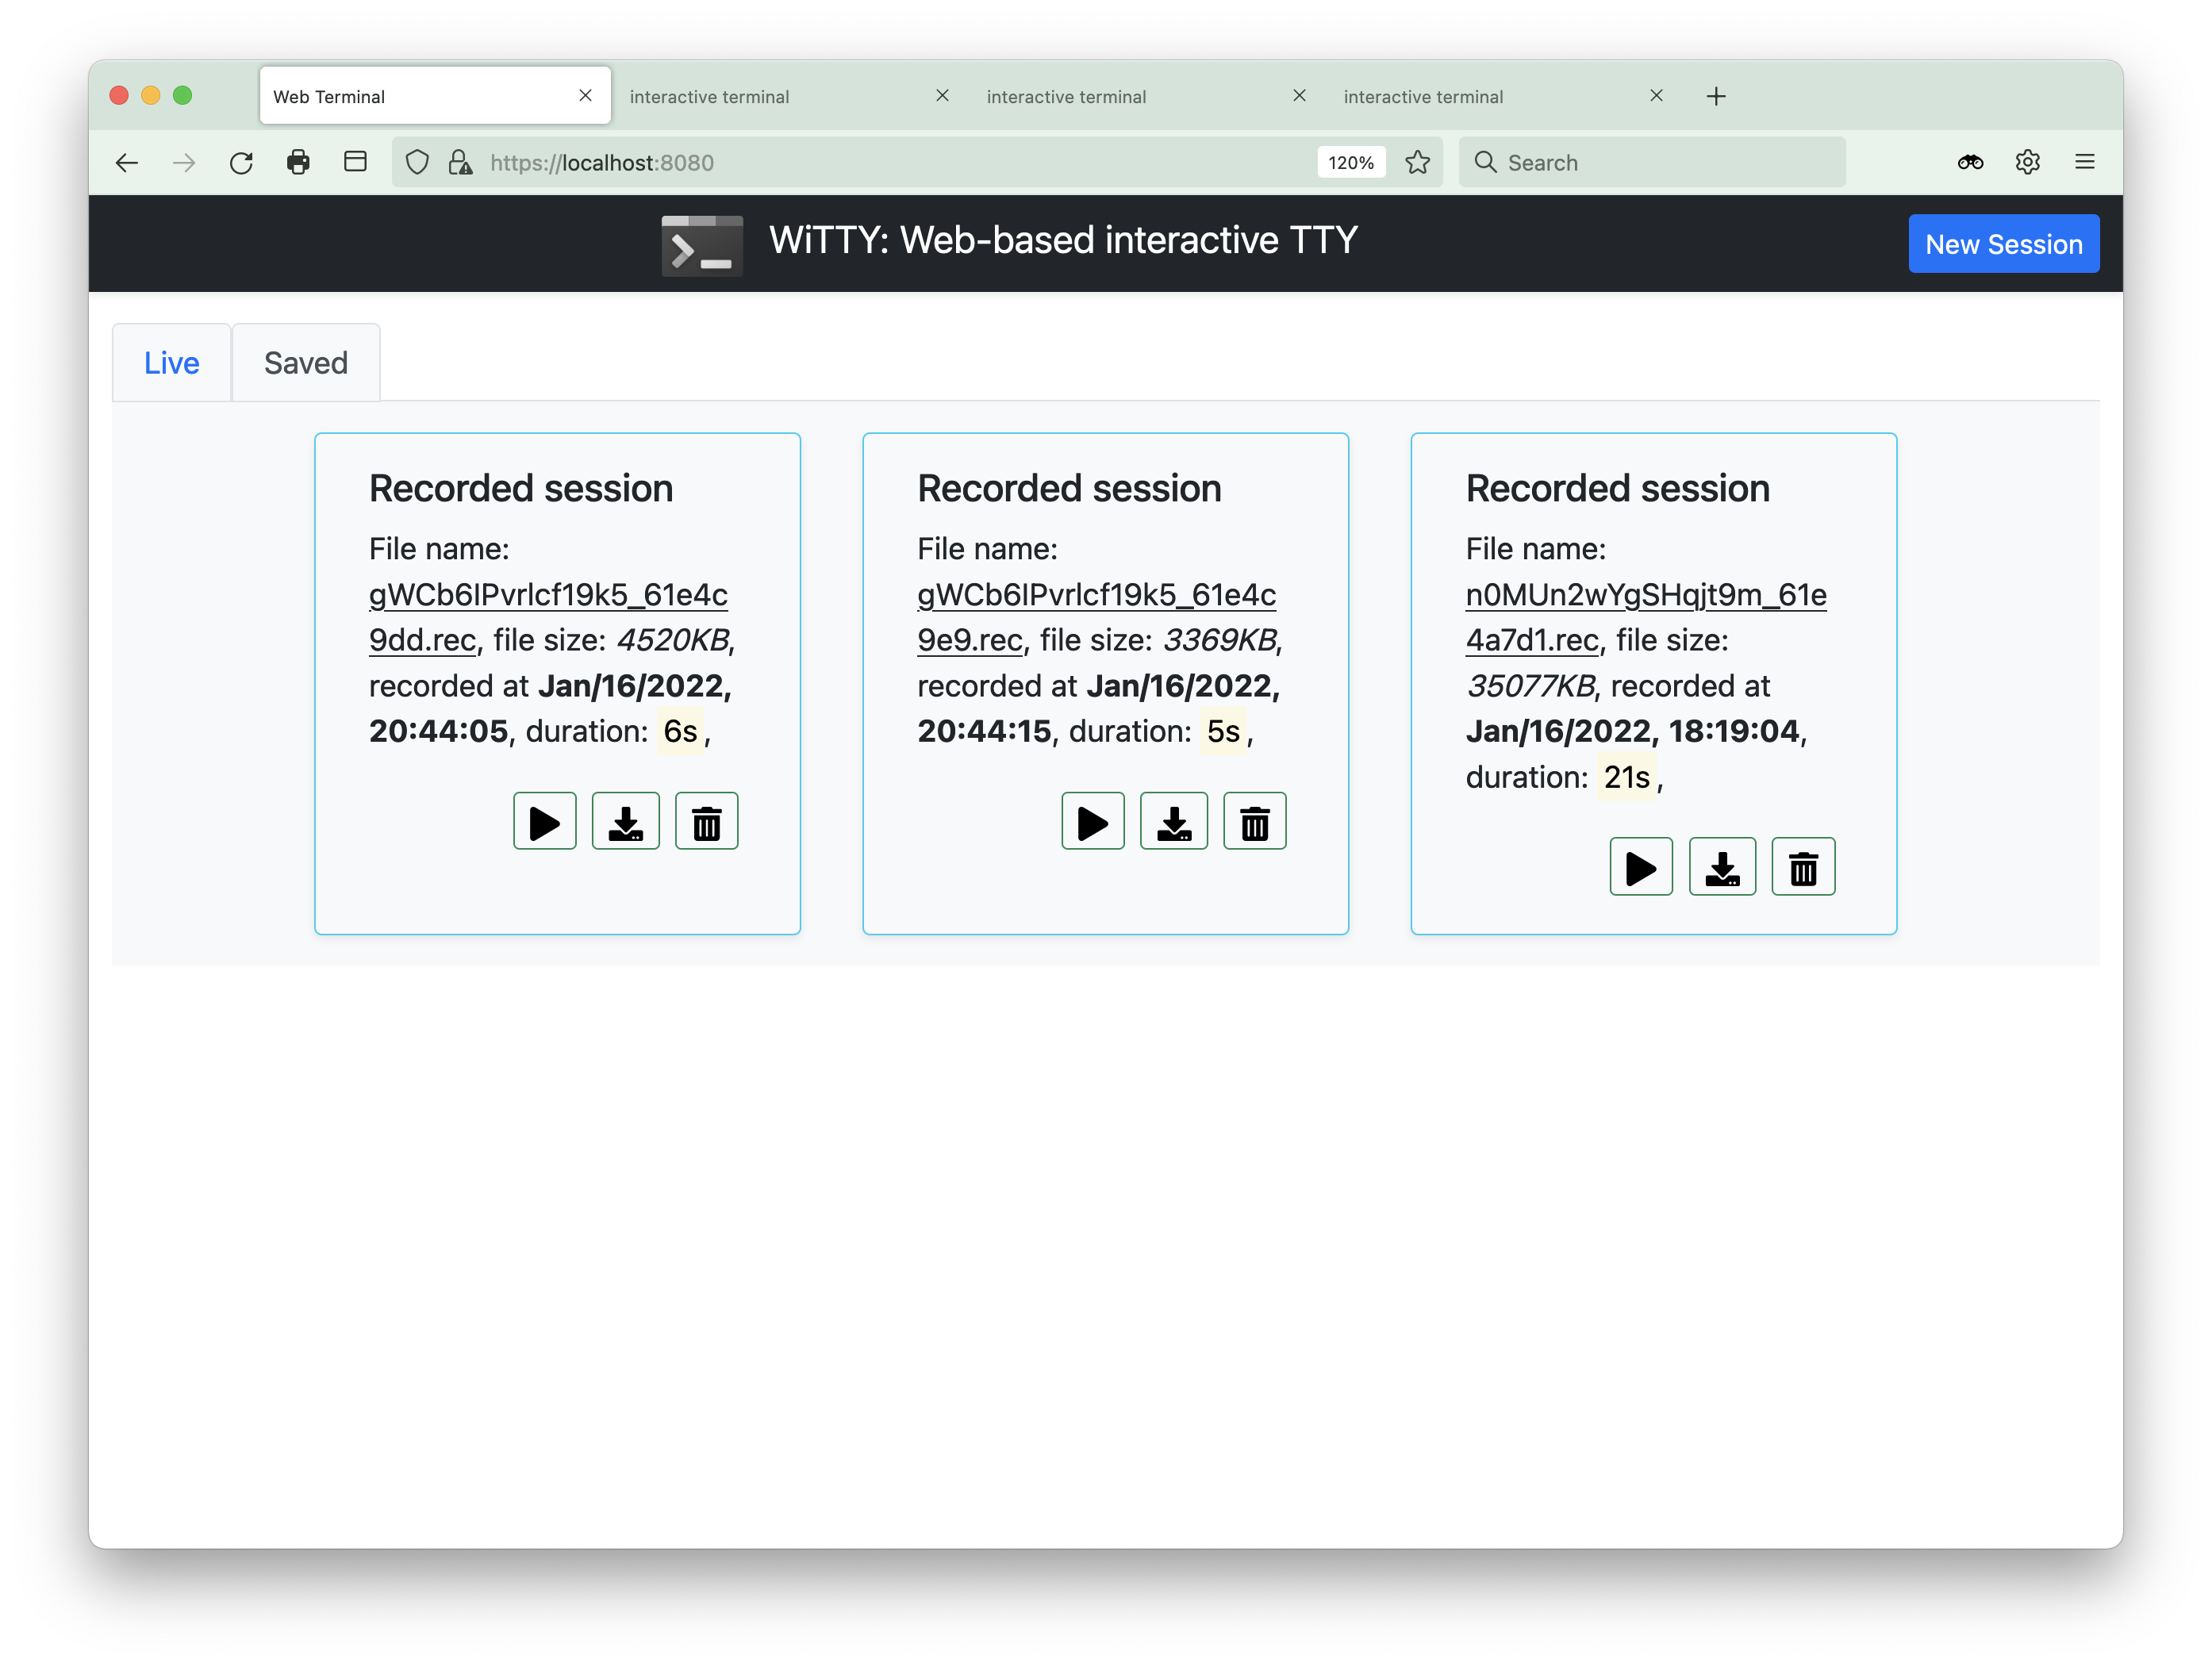The height and width of the screenshot is (1666, 2212).
Task: Download the 3369KB recording file
Action: pyautogui.click(x=1173, y=821)
